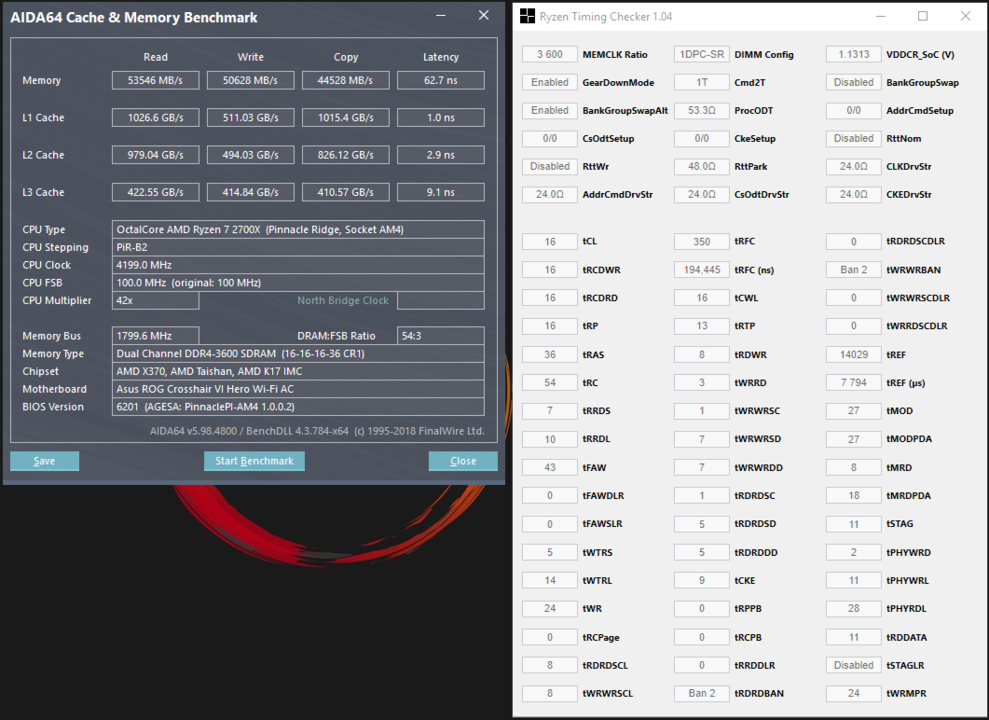
Task: Click the tREF (µs) value 7 794
Action: (853, 383)
